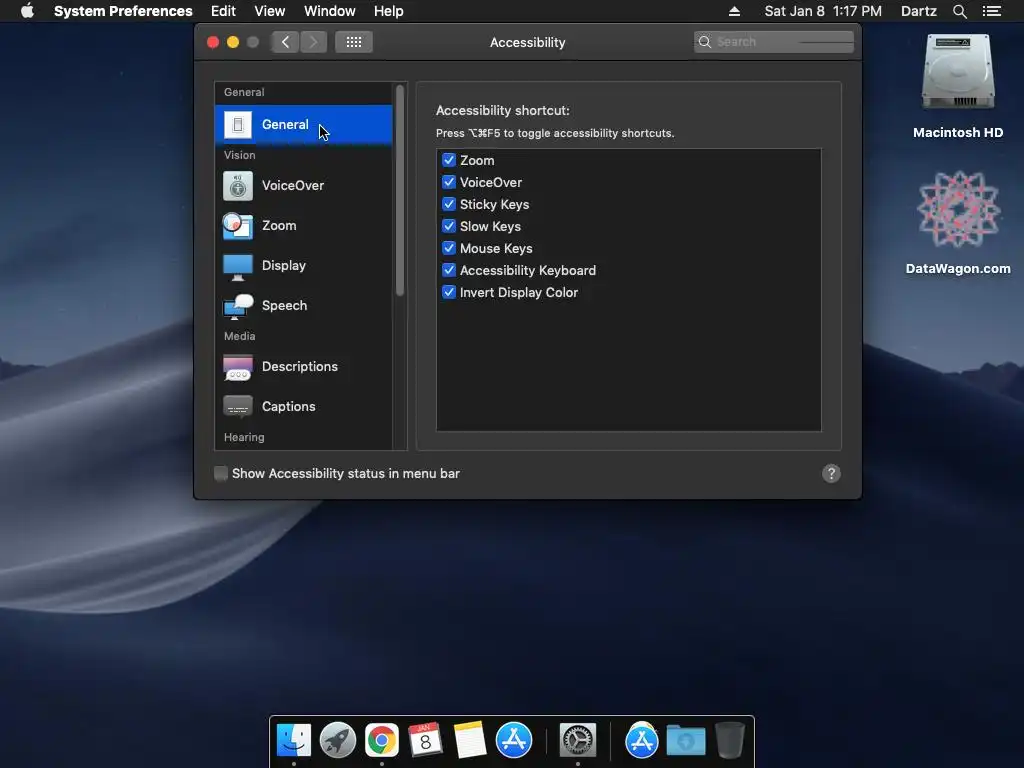Open Spotlight search in the menu bar

959,11
